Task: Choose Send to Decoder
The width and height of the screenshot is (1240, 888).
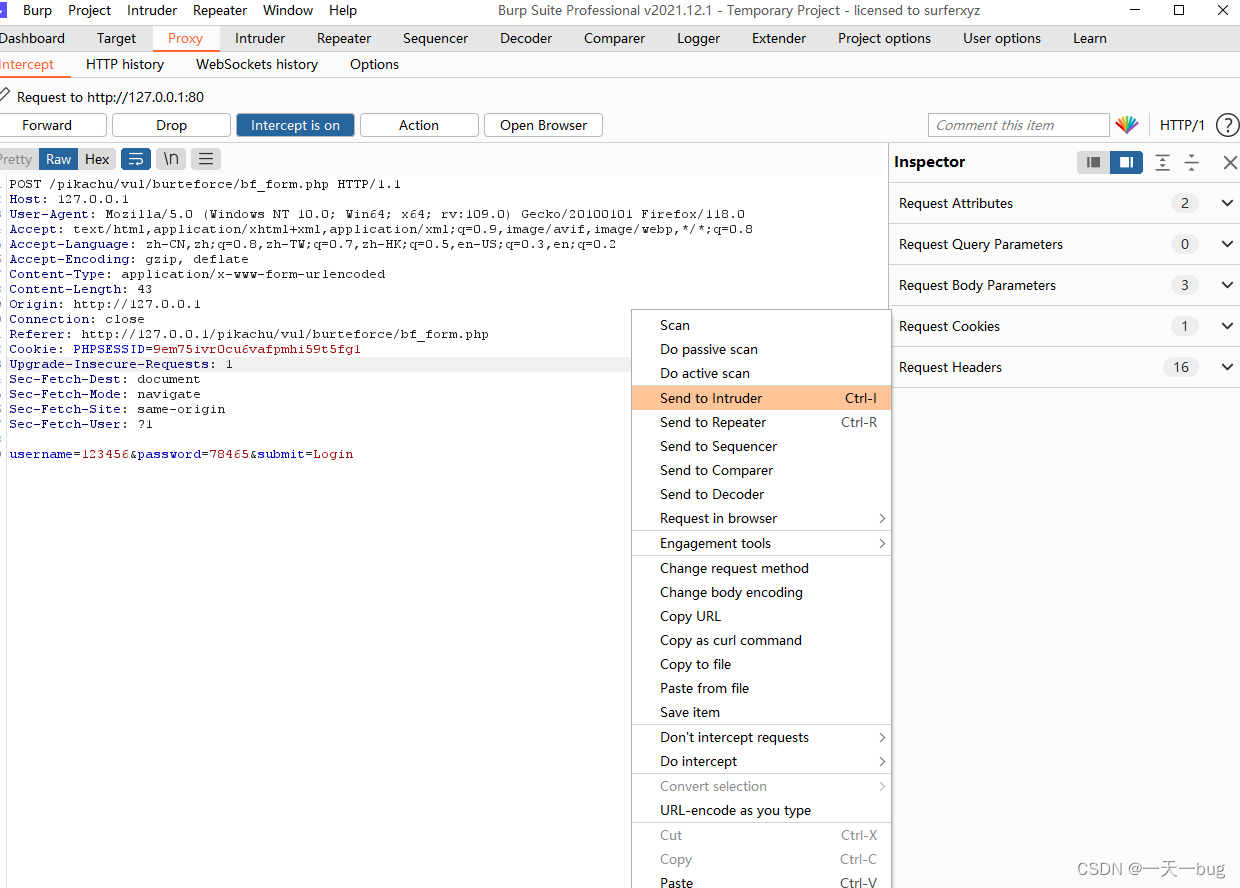Action: [x=761, y=494]
